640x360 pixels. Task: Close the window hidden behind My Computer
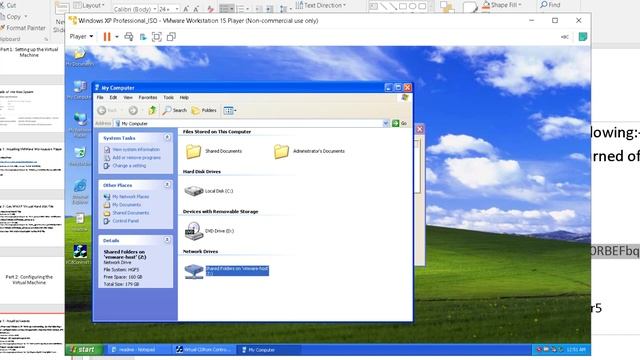tap(420, 129)
